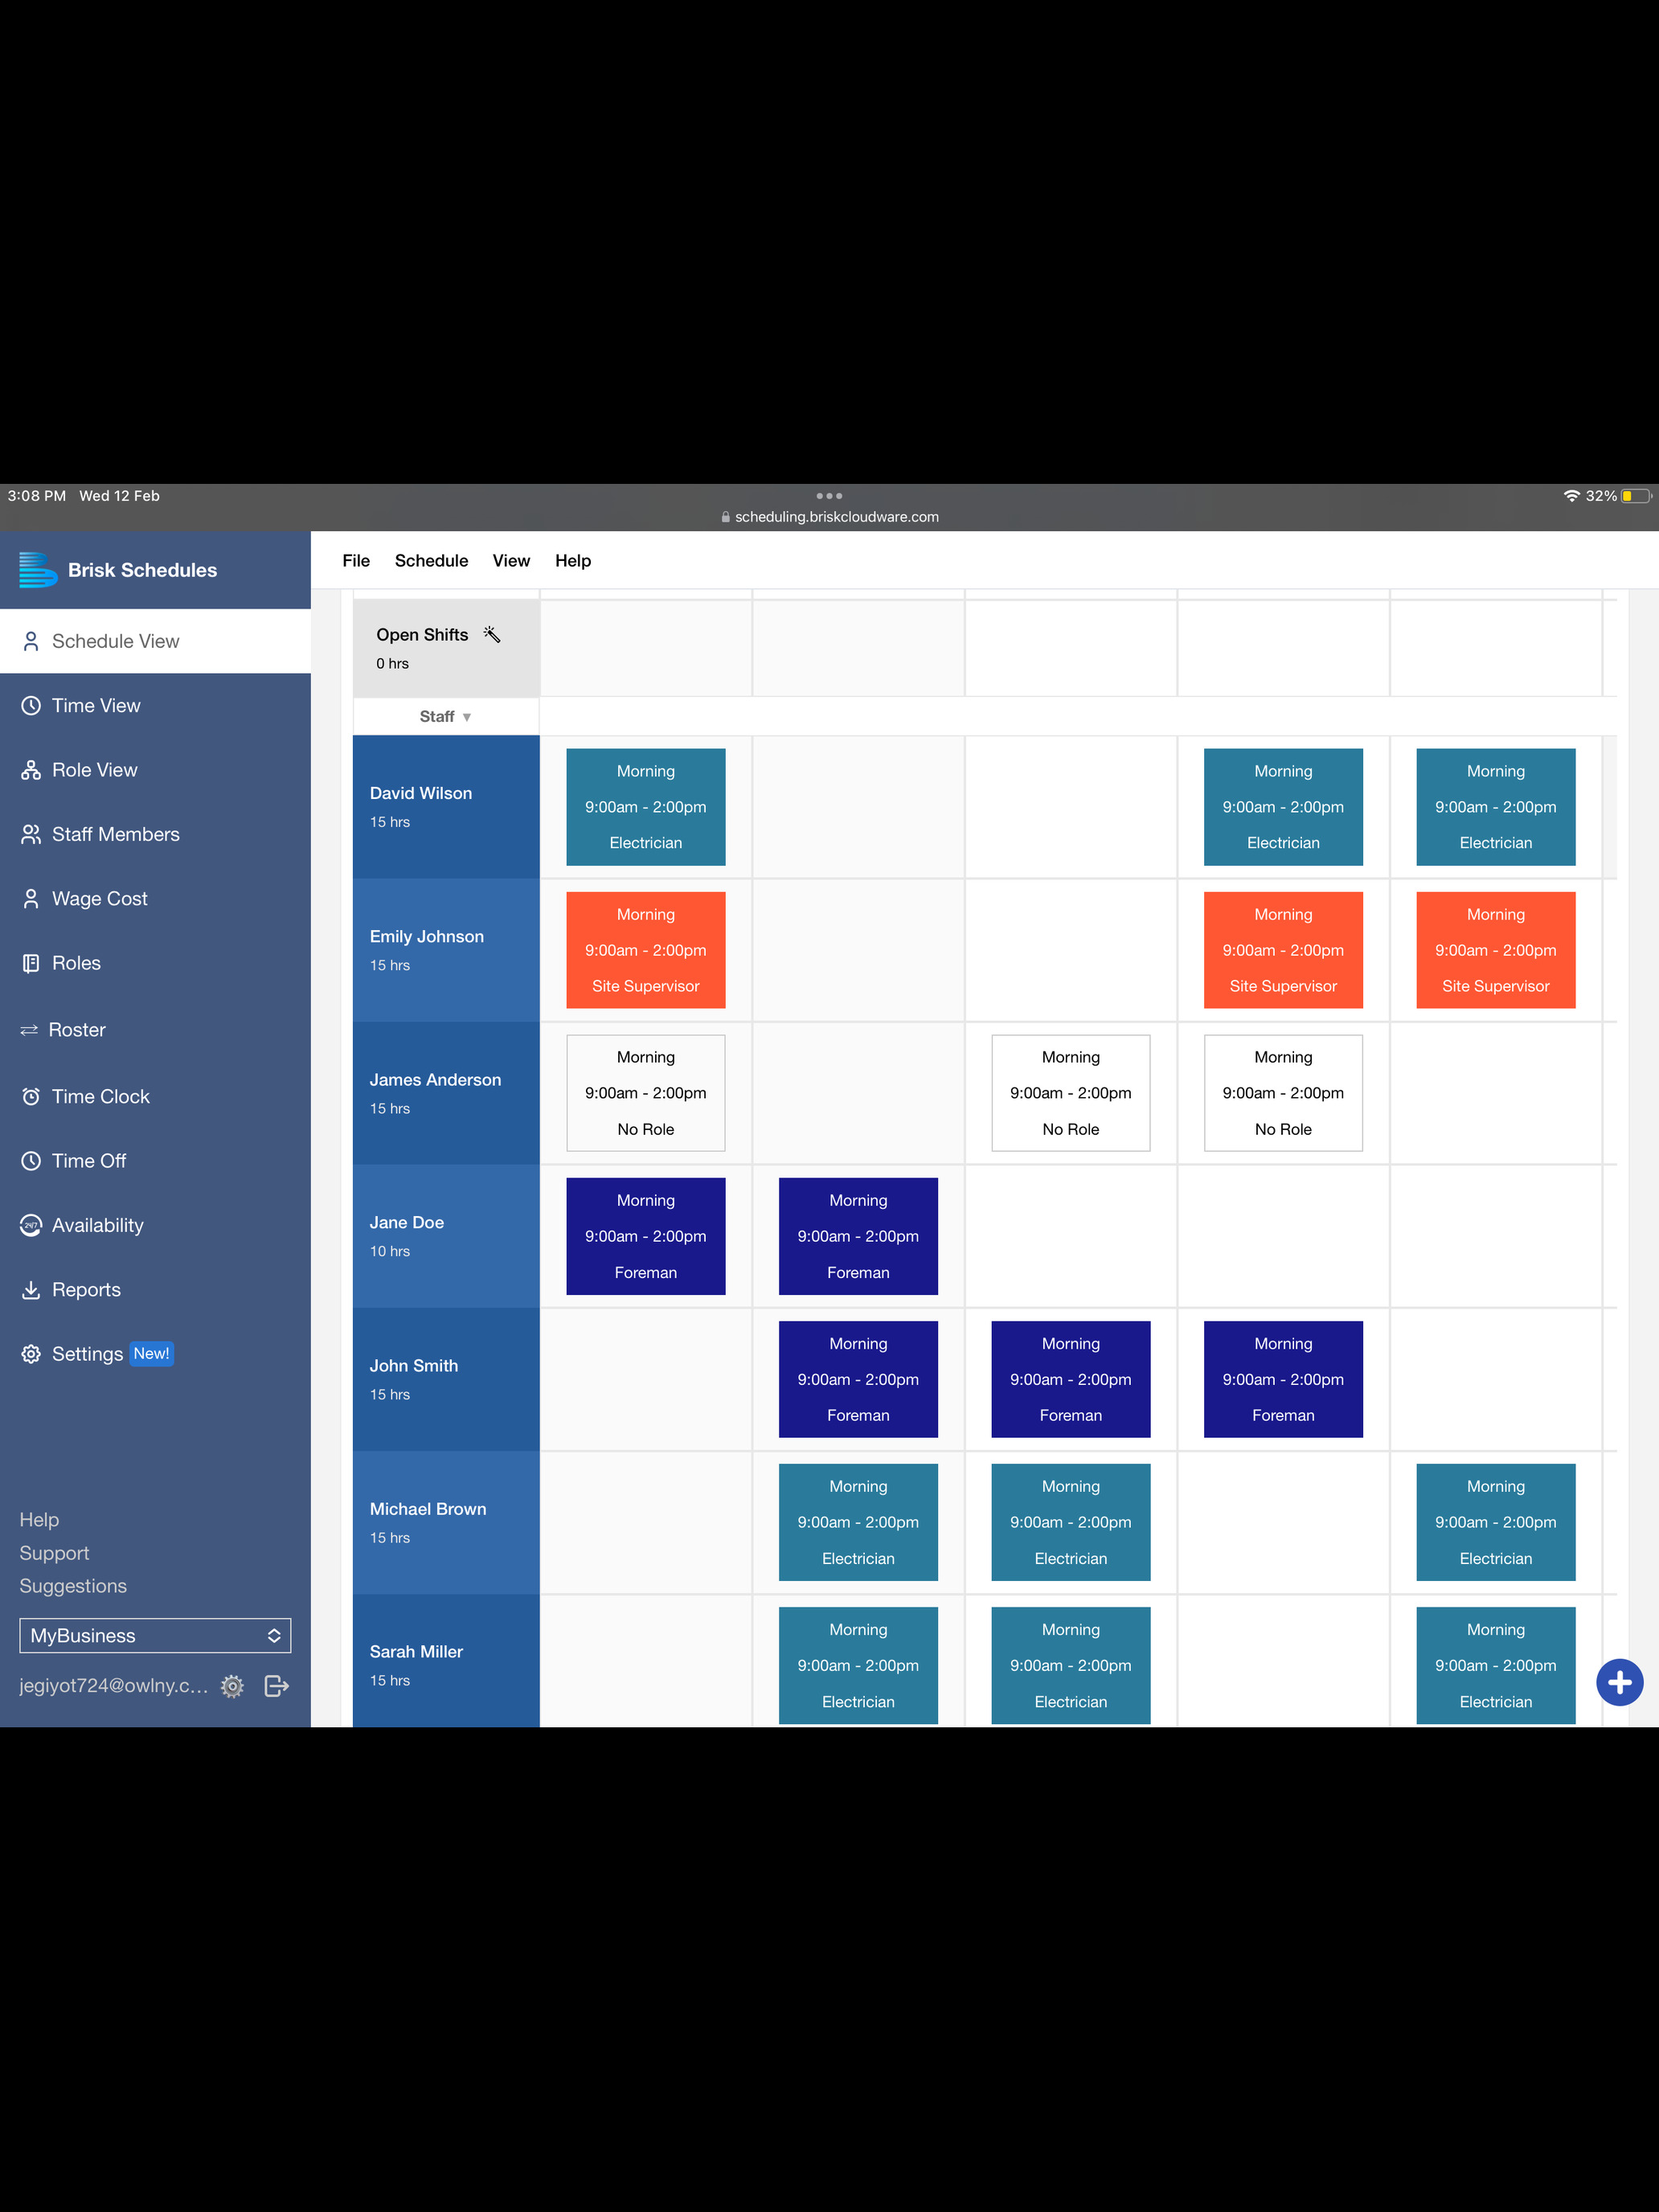The height and width of the screenshot is (2212, 1659).
Task: Go to Schedule View
Action: click(x=155, y=641)
